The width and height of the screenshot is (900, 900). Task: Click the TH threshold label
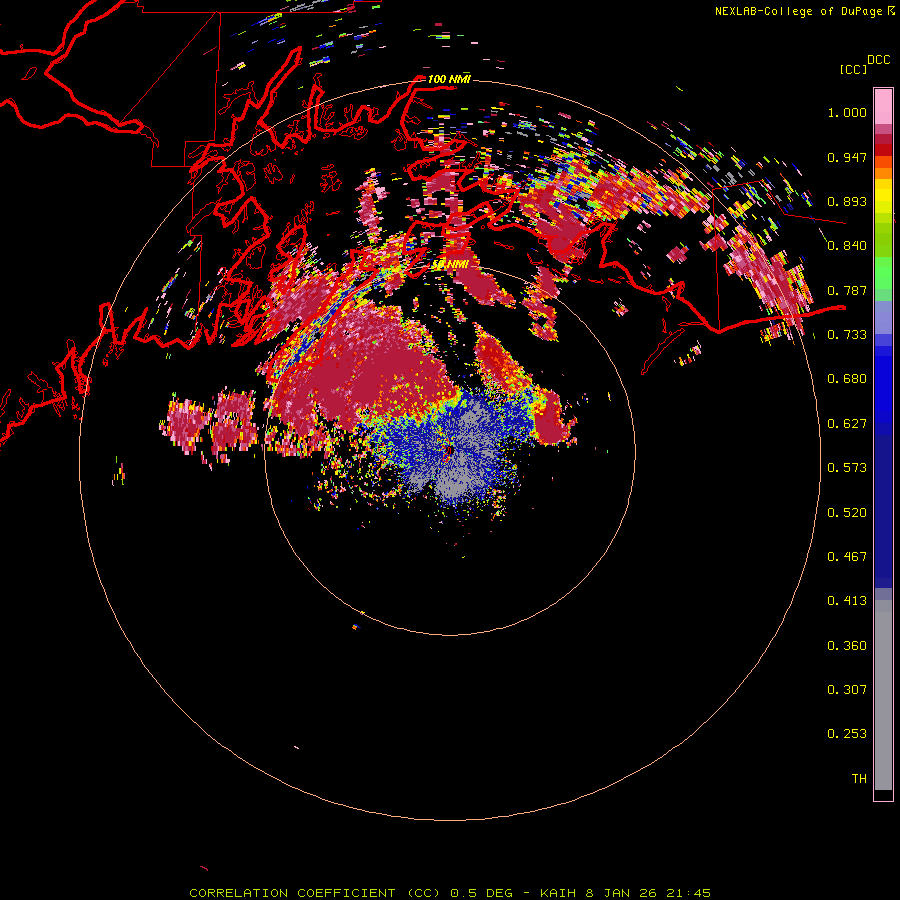(x=859, y=779)
